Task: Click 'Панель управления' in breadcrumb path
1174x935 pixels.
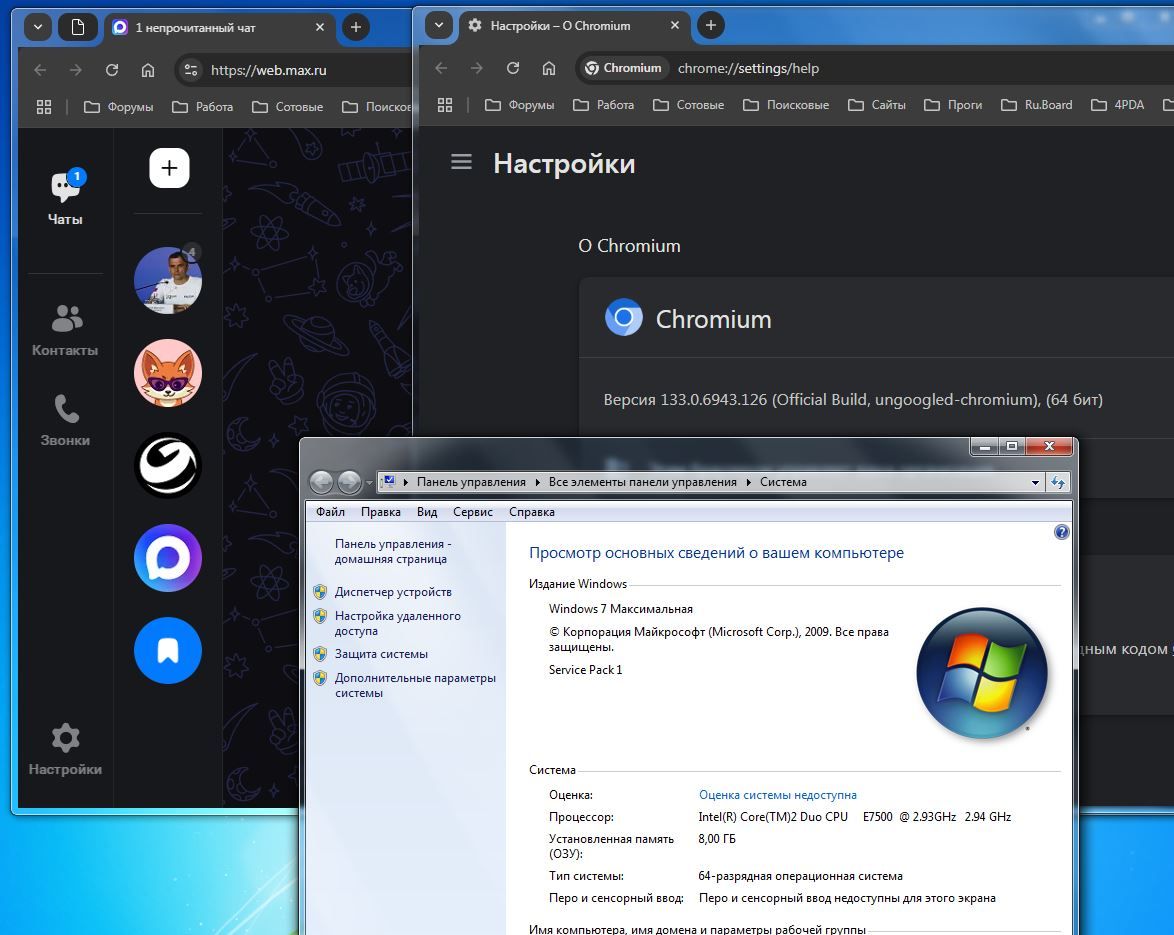Action: pos(471,482)
